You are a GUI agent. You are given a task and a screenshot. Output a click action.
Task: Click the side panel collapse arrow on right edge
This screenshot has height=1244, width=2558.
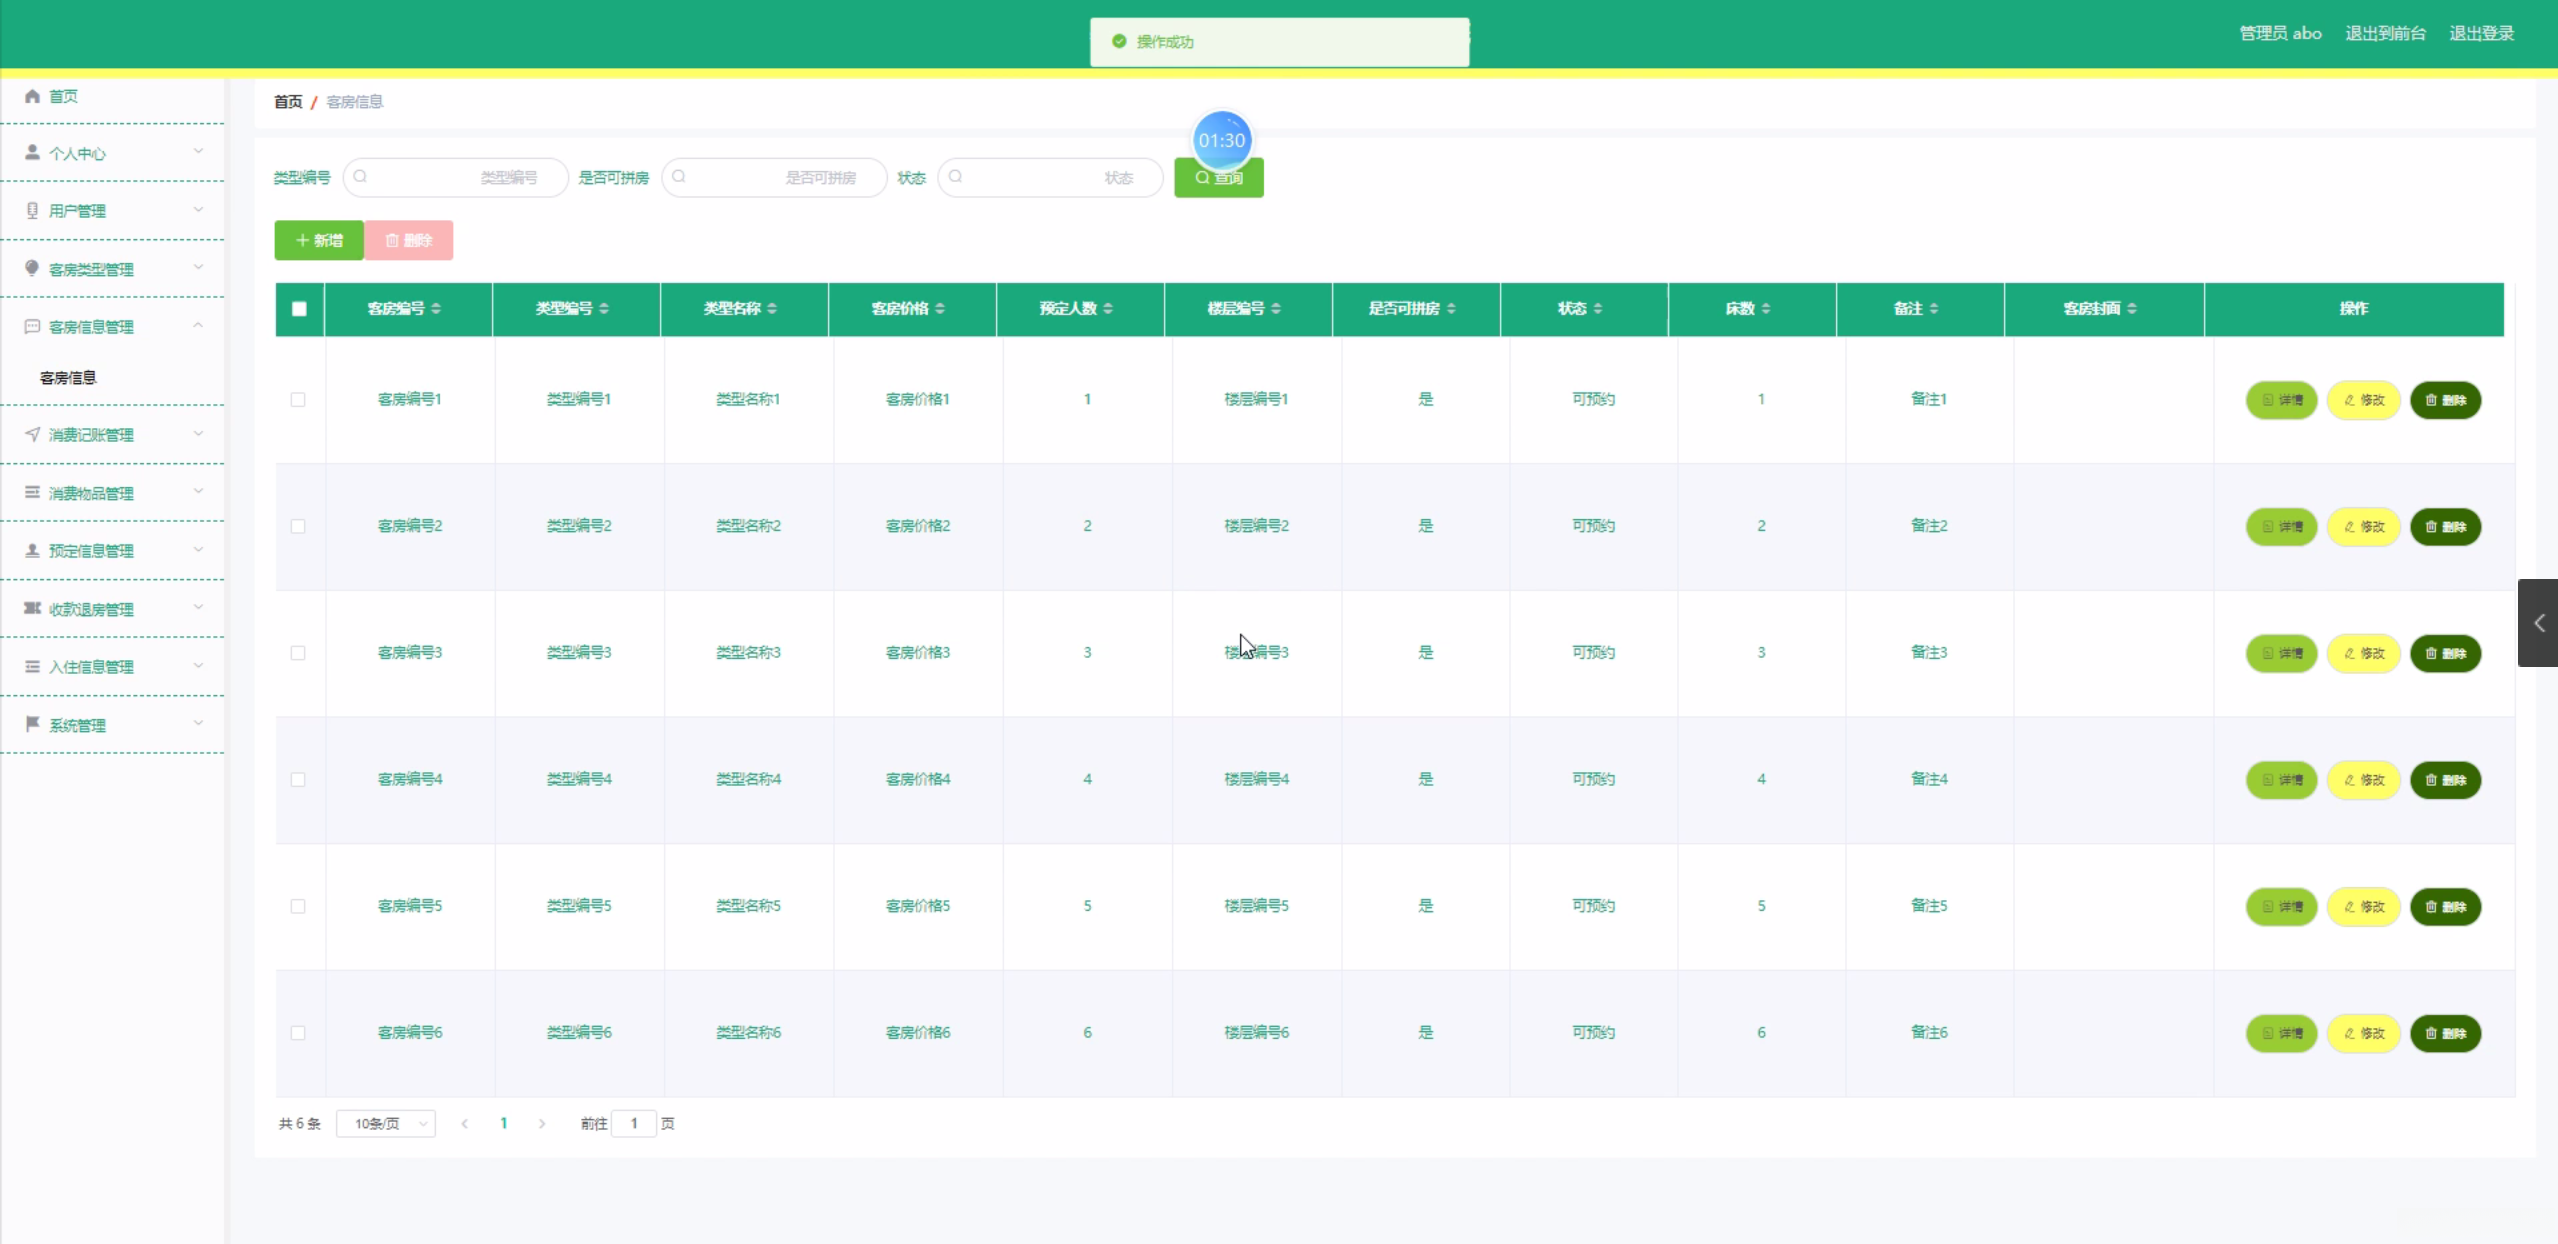[x=2538, y=623]
